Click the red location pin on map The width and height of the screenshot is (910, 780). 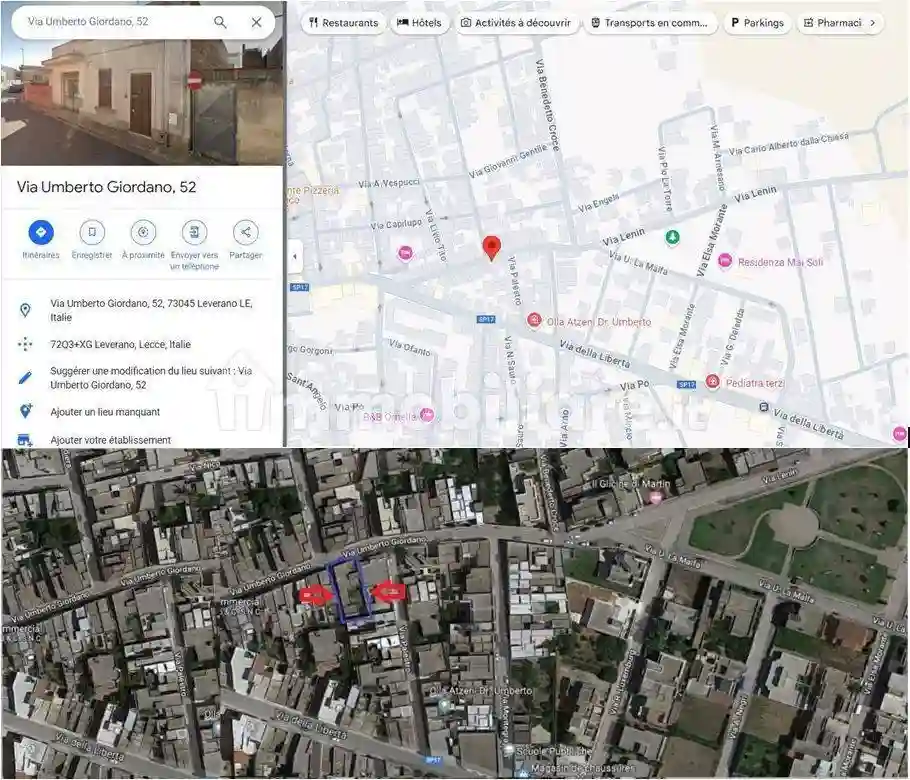click(x=491, y=248)
